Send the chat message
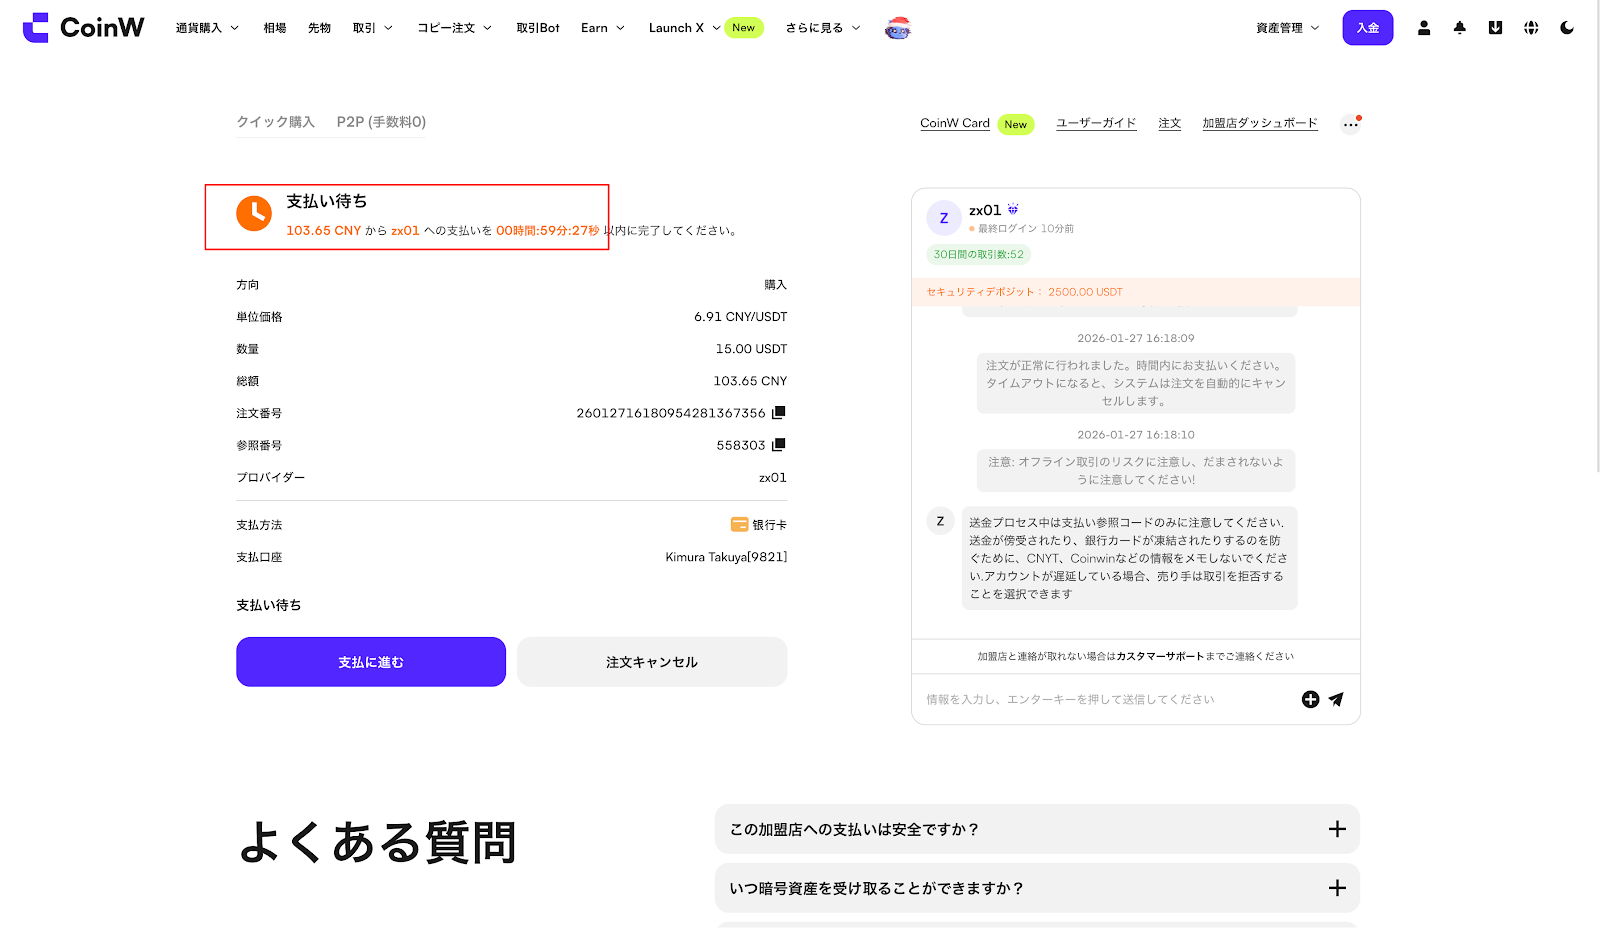Viewport: 1600px width, 928px height. pos(1336,699)
